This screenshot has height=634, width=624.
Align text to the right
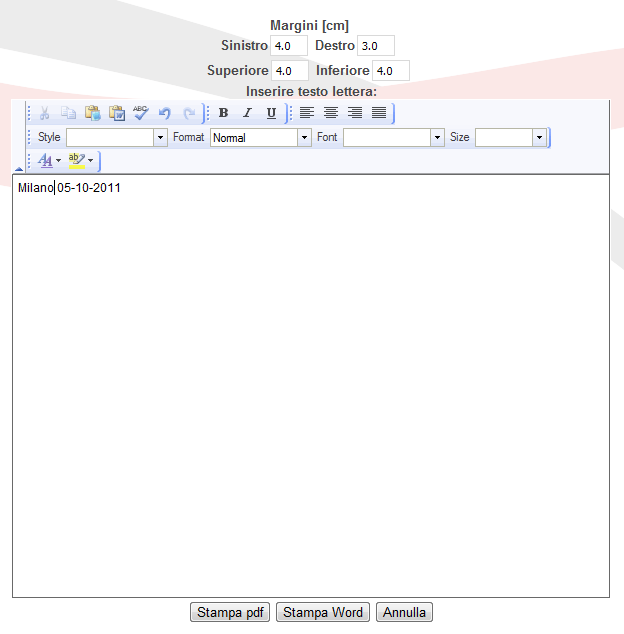point(355,113)
